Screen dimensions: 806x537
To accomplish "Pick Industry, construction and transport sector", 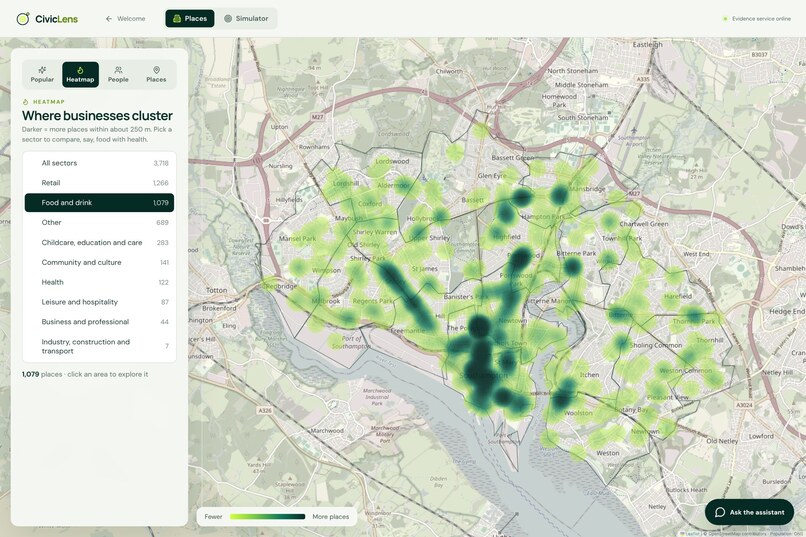I will [99, 346].
